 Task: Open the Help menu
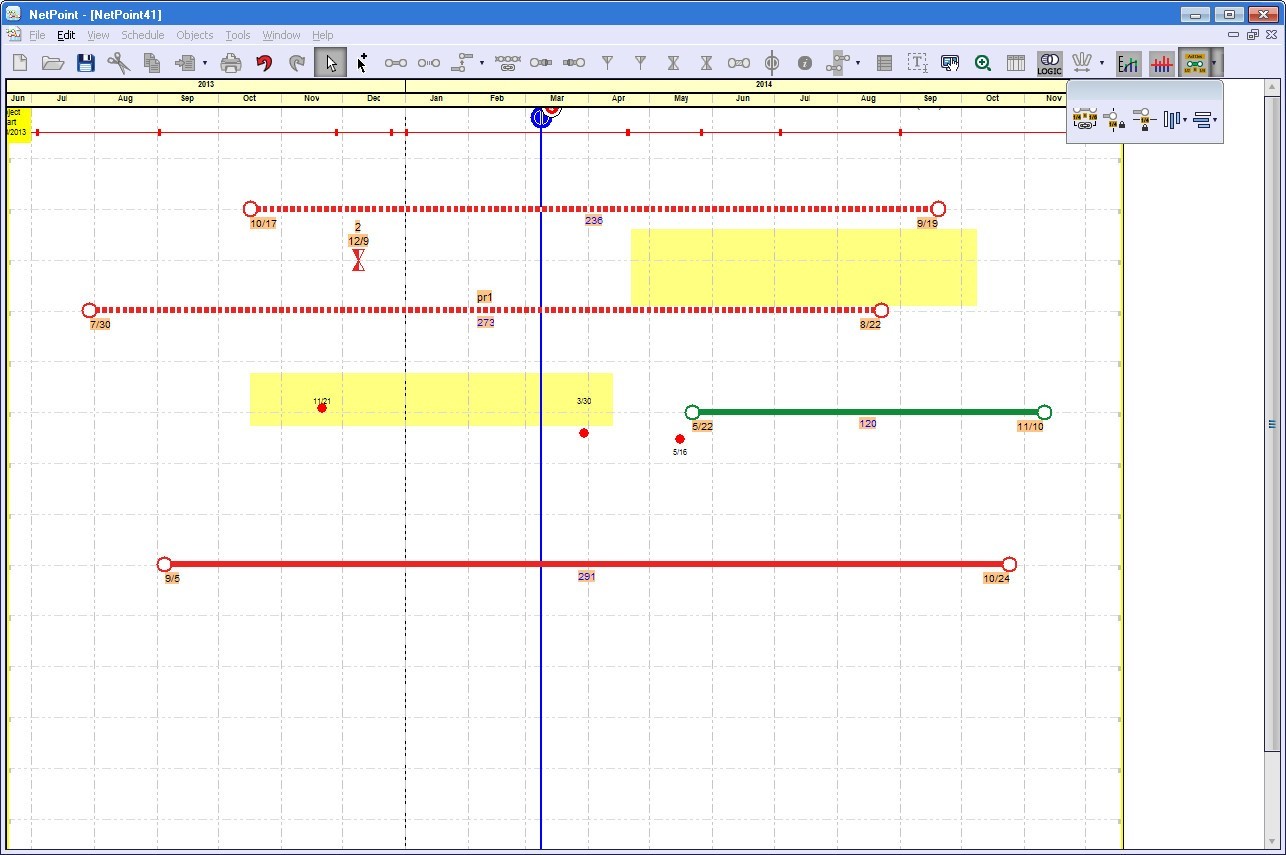tap(322, 35)
